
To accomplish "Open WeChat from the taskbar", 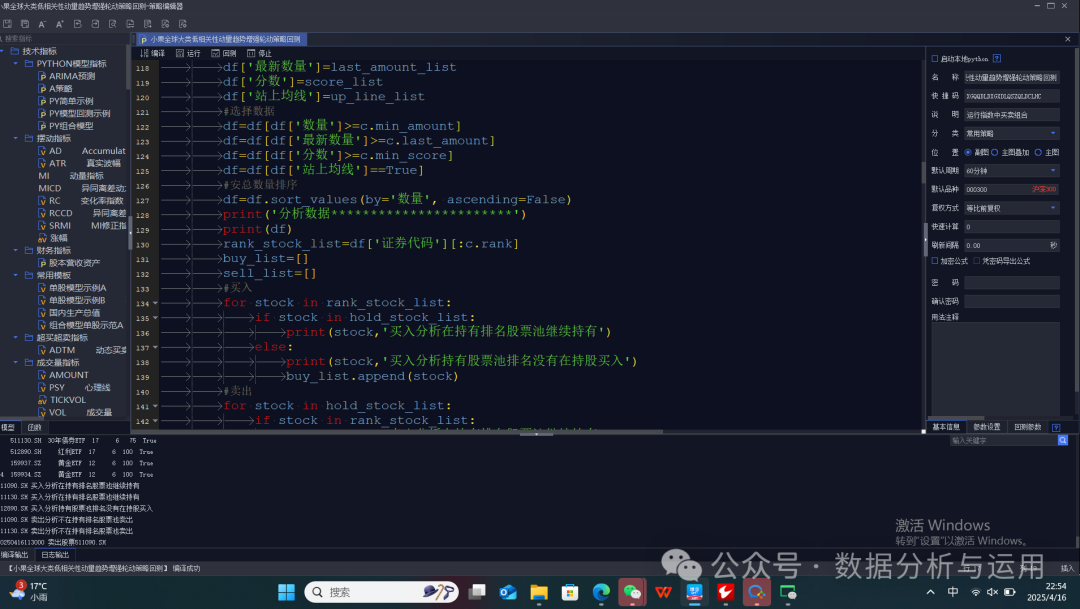I will (632, 592).
